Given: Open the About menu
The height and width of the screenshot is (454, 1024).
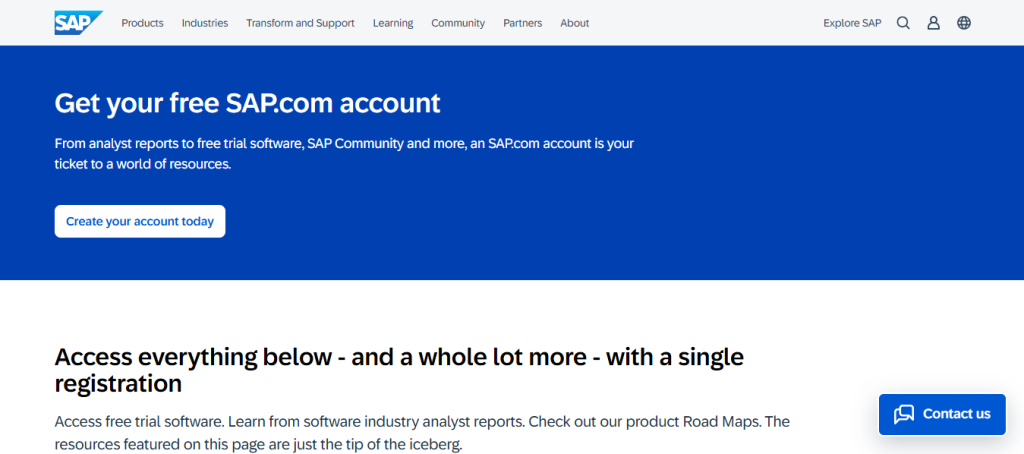Looking at the screenshot, I should tap(575, 23).
